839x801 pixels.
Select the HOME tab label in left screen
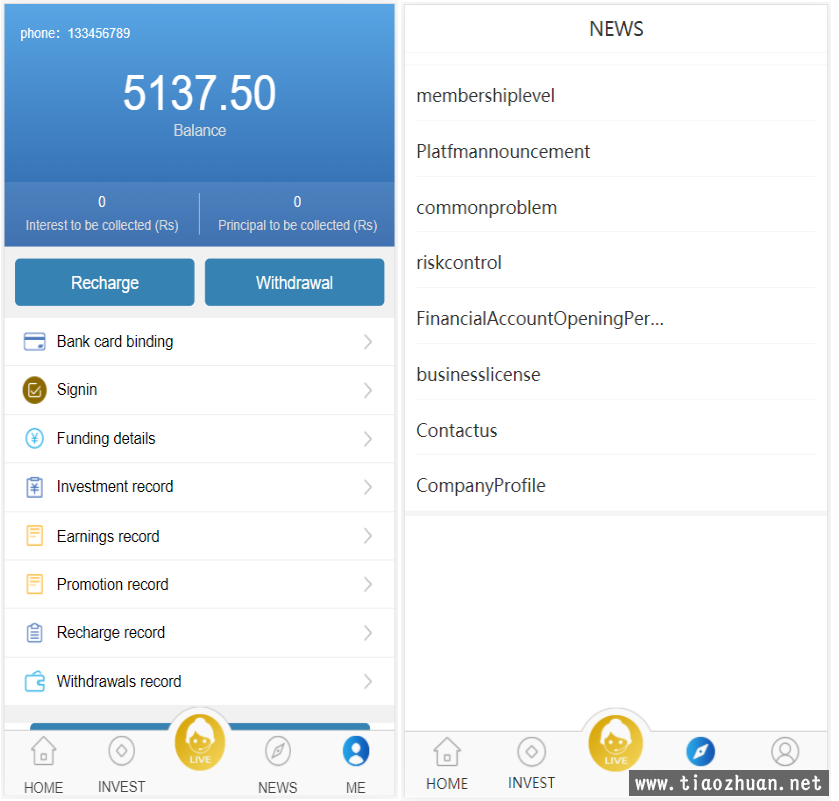coord(43,788)
